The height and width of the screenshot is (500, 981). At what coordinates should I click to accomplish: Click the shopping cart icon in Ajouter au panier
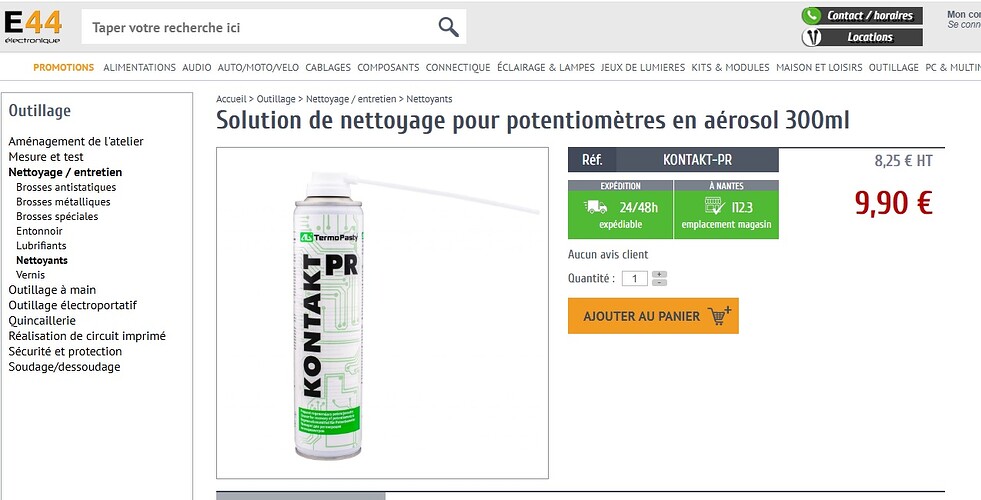(x=719, y=315)
